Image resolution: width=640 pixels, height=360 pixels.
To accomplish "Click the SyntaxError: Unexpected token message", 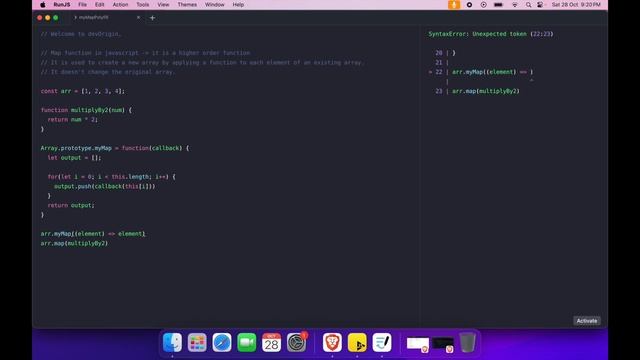I will pyautogui.click(x=491, y=34).
